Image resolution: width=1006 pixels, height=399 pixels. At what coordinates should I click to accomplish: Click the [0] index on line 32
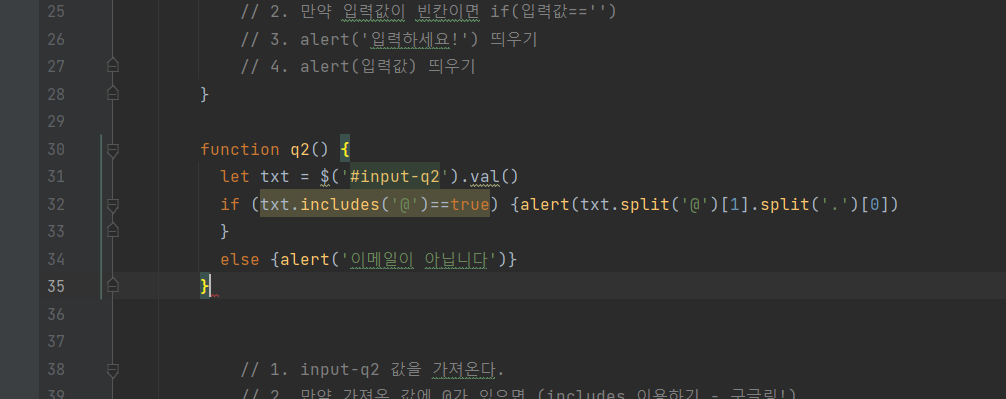pyautogui.click(x=874, y=205)
